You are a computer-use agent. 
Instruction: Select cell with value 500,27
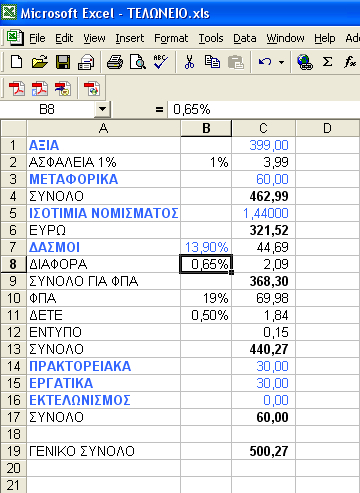263,451
